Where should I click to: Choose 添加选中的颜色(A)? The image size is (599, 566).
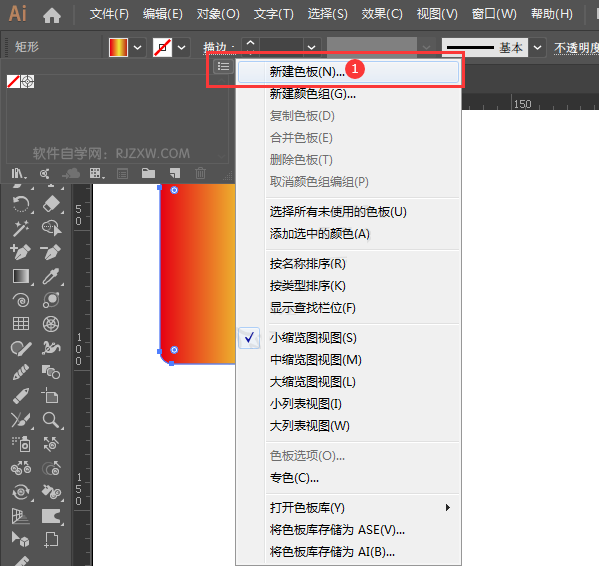tap(348, 233)
